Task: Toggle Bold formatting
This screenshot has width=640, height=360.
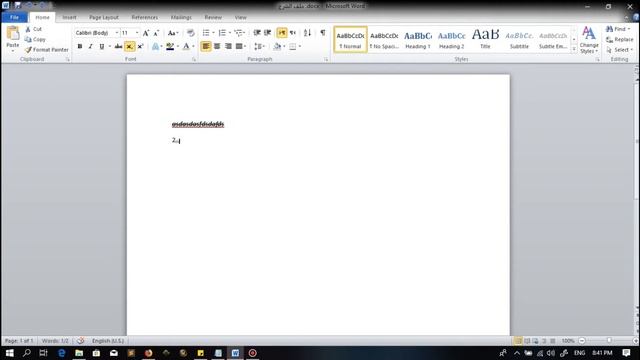Action: (x=80, y=47)
